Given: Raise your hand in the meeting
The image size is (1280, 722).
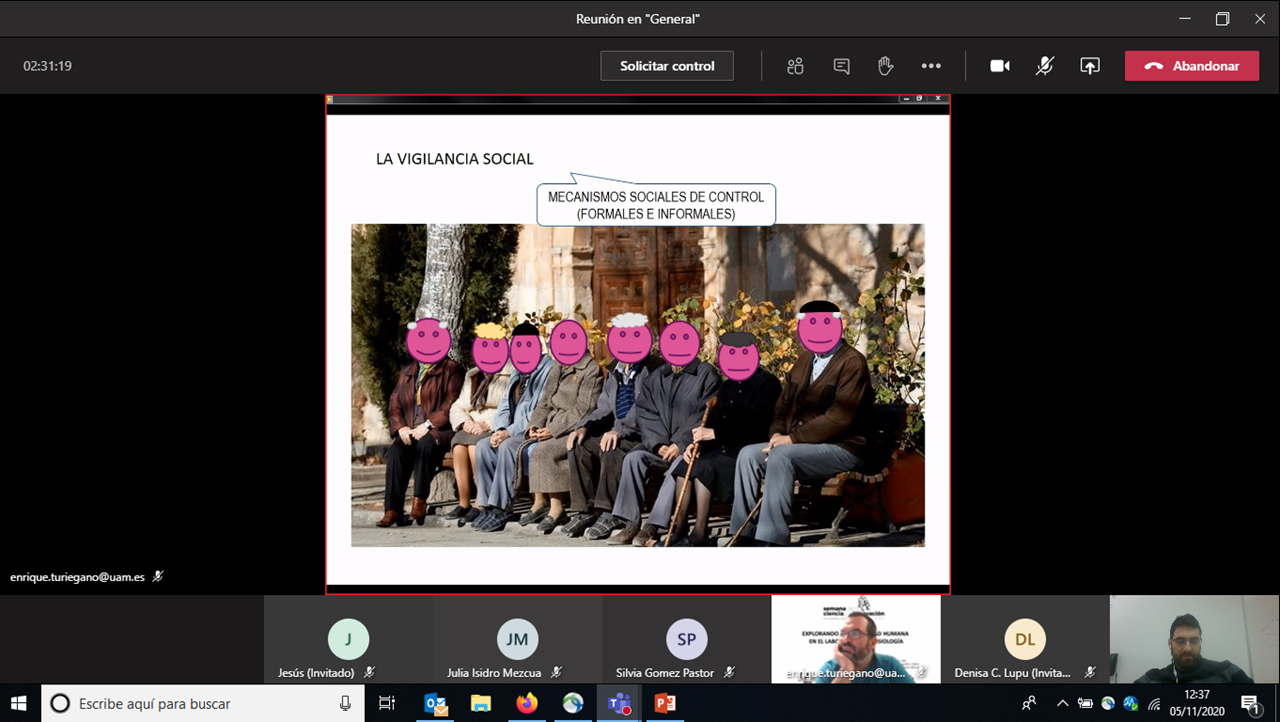Looking at the screenshot, I should (885, 66).
